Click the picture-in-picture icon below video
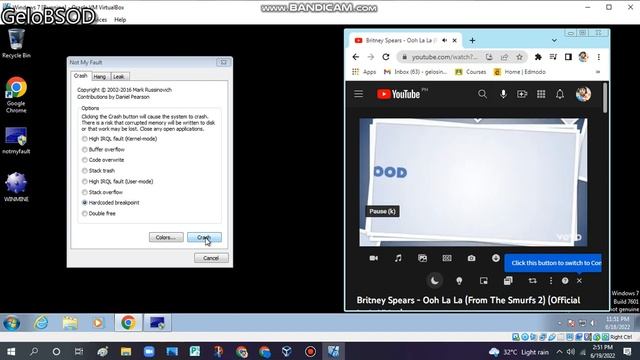Screen dimensions: 640x360 tap(484, 281)
